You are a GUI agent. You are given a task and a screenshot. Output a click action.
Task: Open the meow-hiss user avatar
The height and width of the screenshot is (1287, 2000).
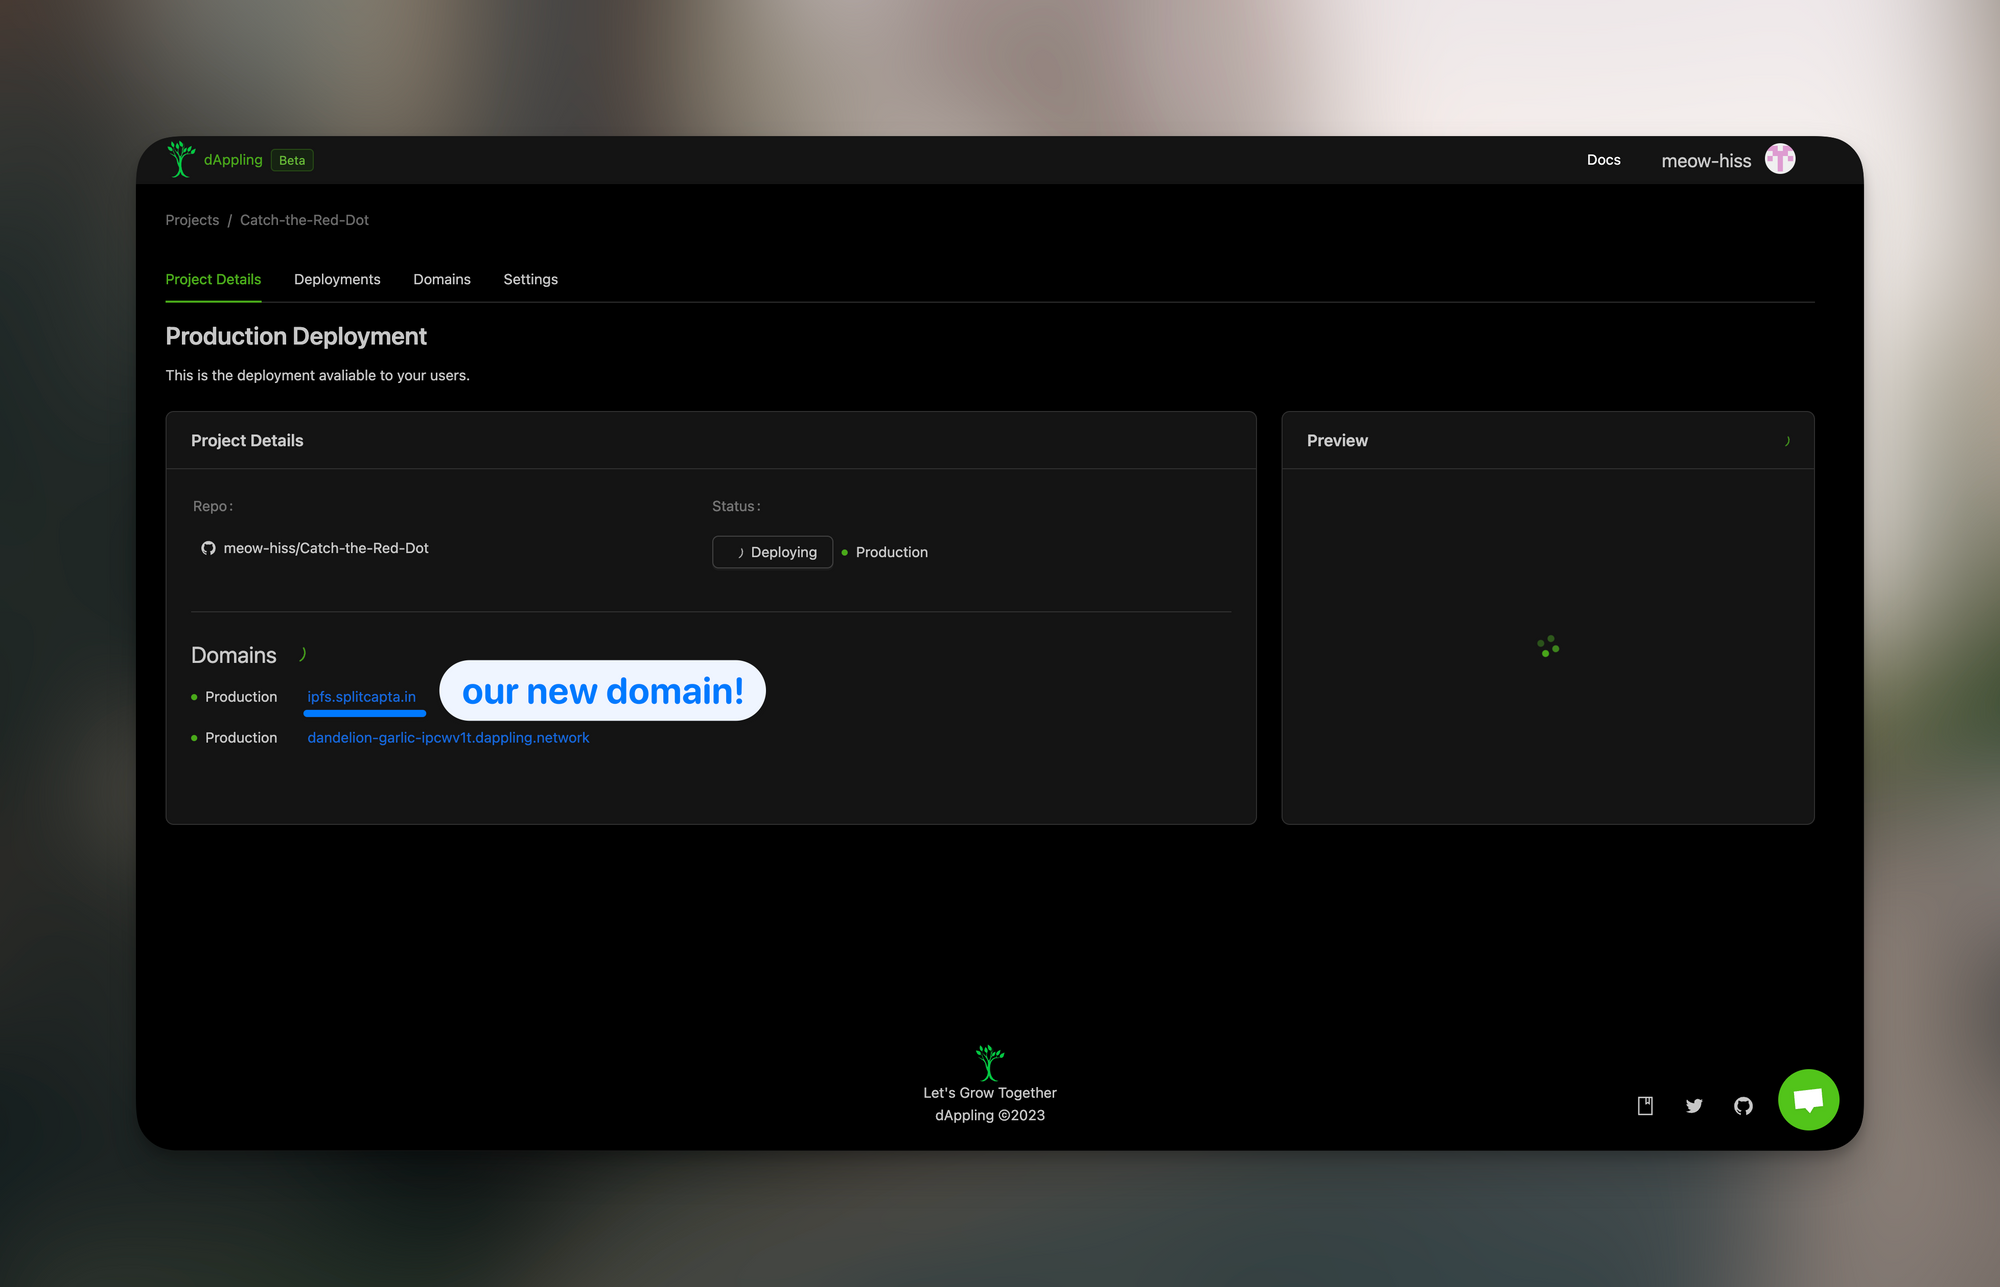point(1780,159)
